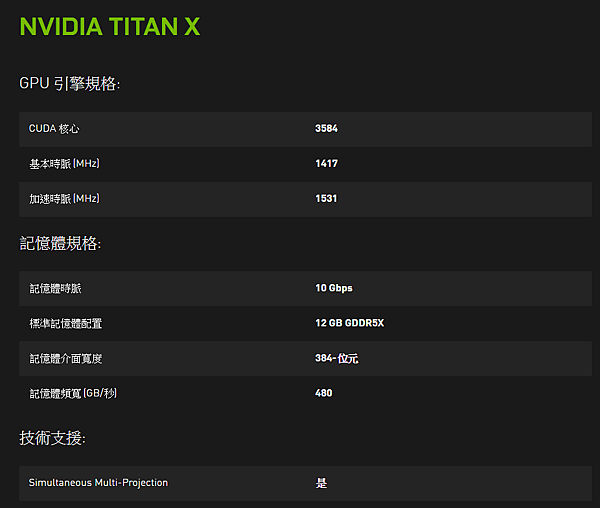Select the 480 bandwidth value
The image size is (600, 508).
[324, 393]
